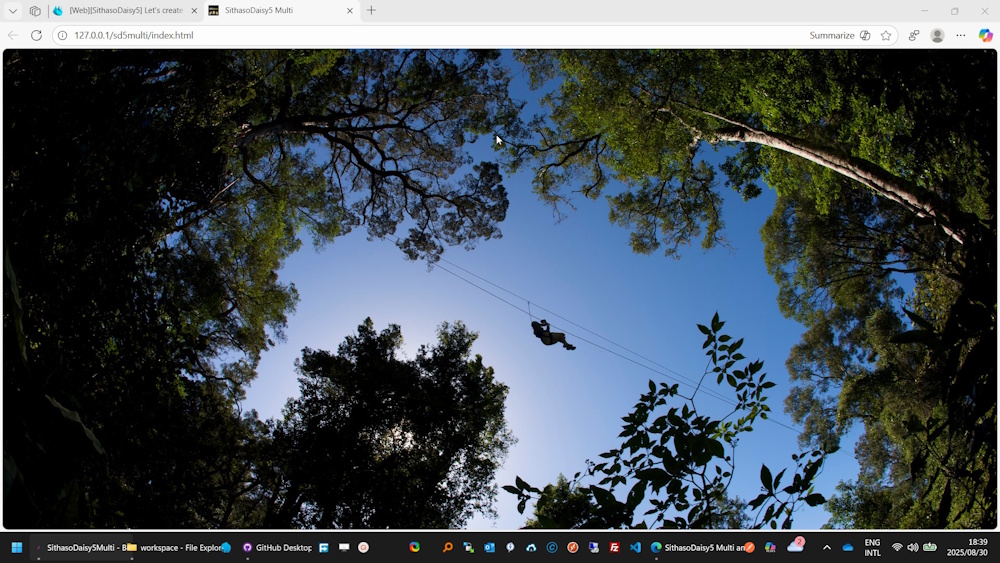Open the white monitor taskbar icon
Viewport: 1000px width, 563px height.
pyautogui.click(x=344, y=547)
